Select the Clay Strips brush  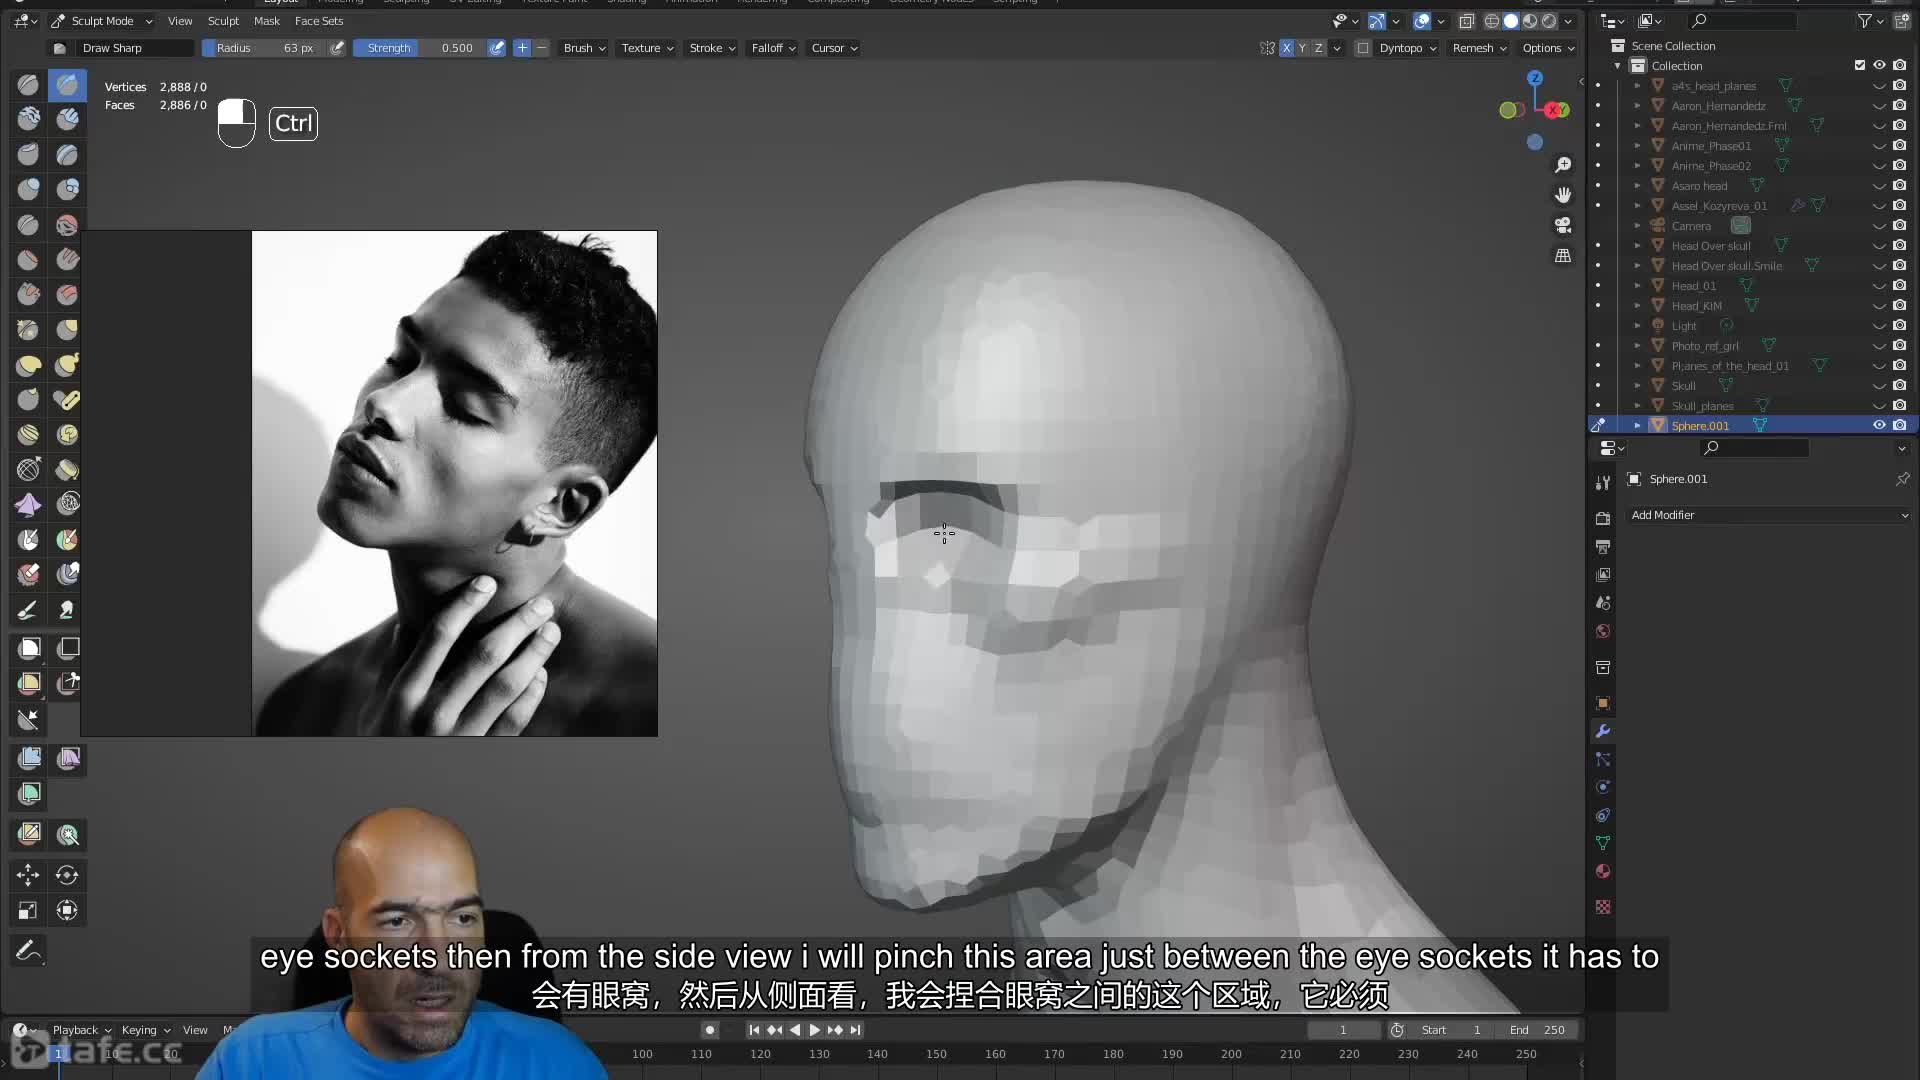(x=67, y=120)
